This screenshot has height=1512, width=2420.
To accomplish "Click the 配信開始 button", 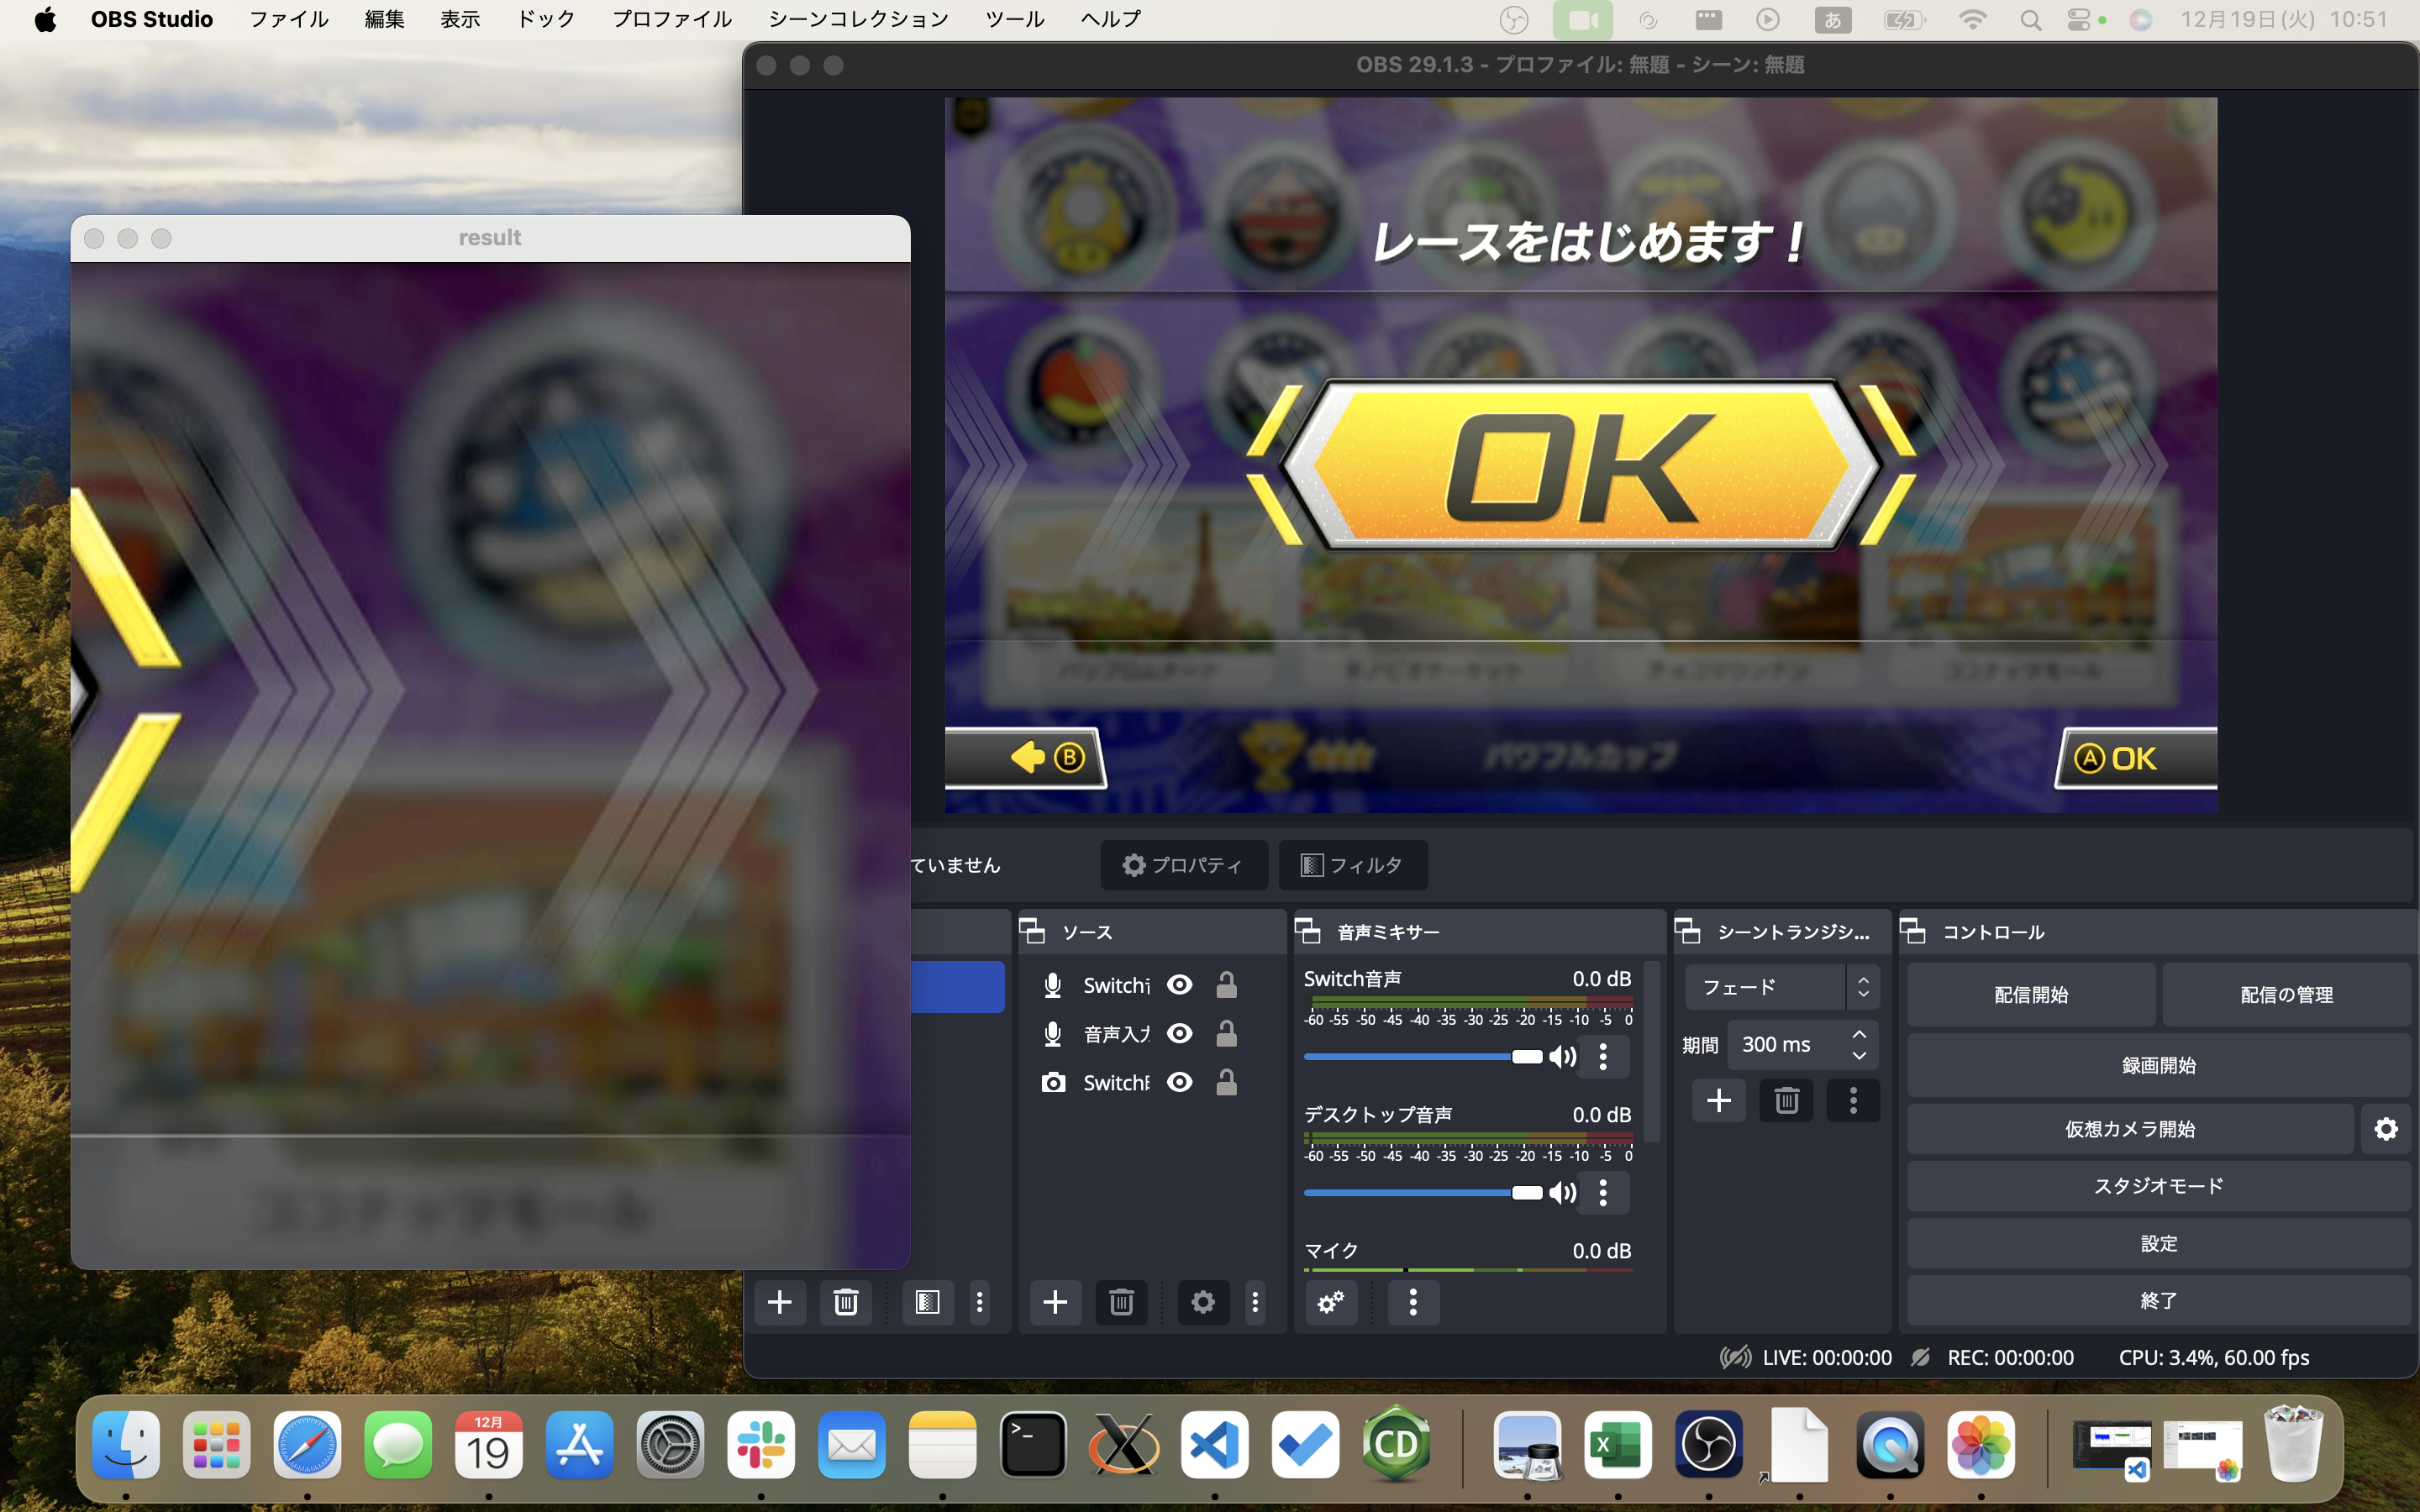I will tap(2030, 995).
